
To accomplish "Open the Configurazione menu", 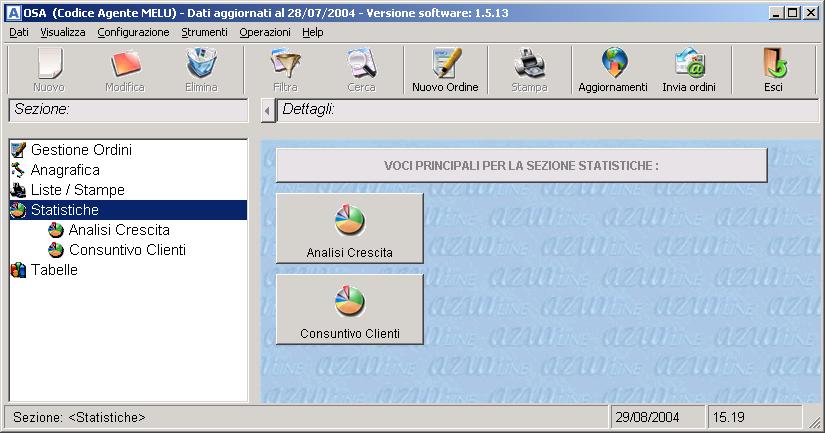I will (x=133, y=32).
